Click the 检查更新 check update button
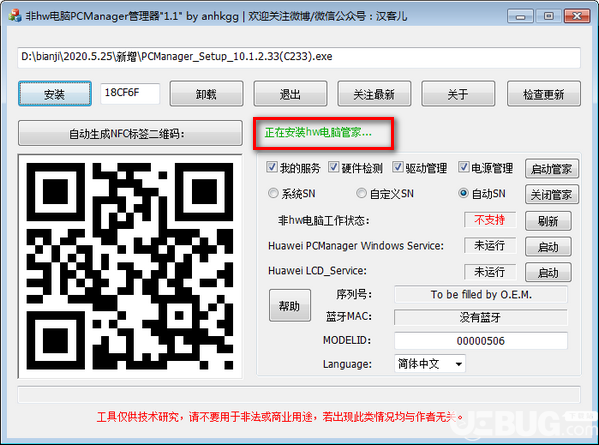Viewport: 599px width, 445px height. click(544, 94)
